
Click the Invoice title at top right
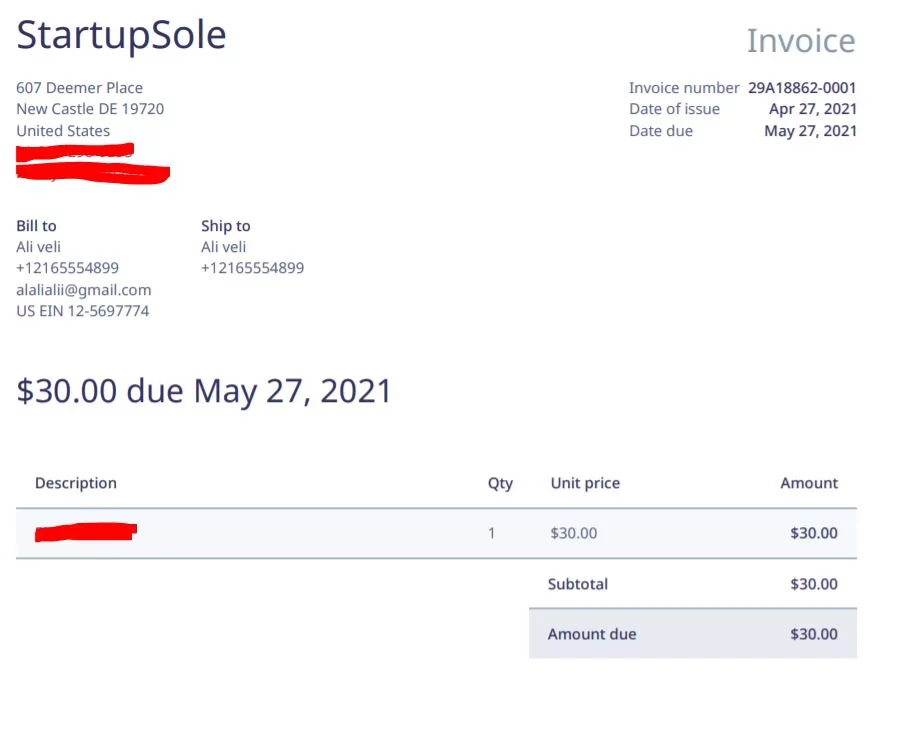(x=800, y=41)
